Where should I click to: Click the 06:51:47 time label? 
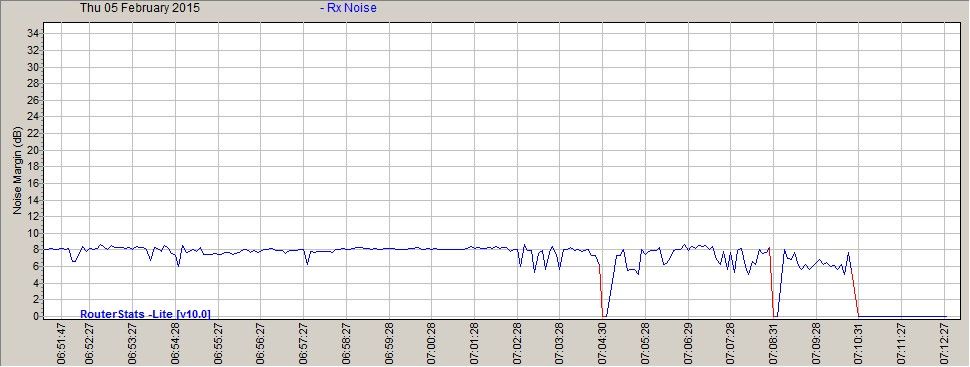pos(61,342)
